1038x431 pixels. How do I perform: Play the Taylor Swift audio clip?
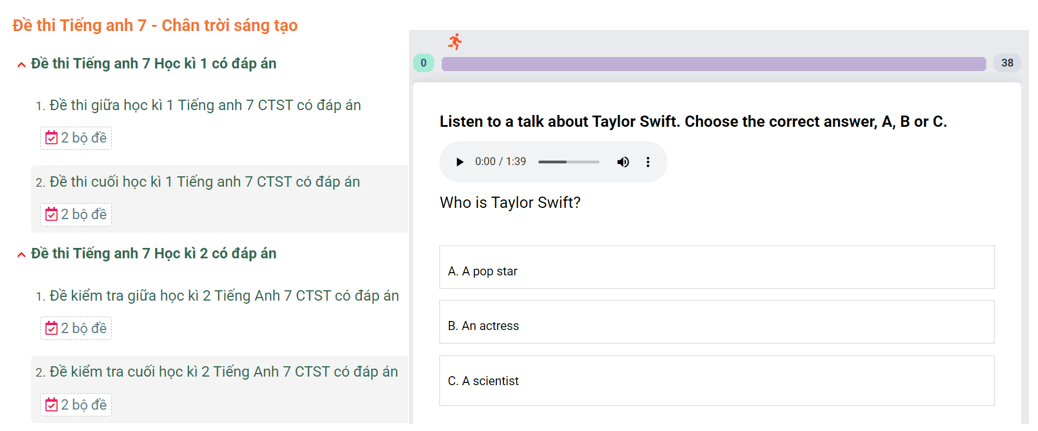tap(460, 162)
